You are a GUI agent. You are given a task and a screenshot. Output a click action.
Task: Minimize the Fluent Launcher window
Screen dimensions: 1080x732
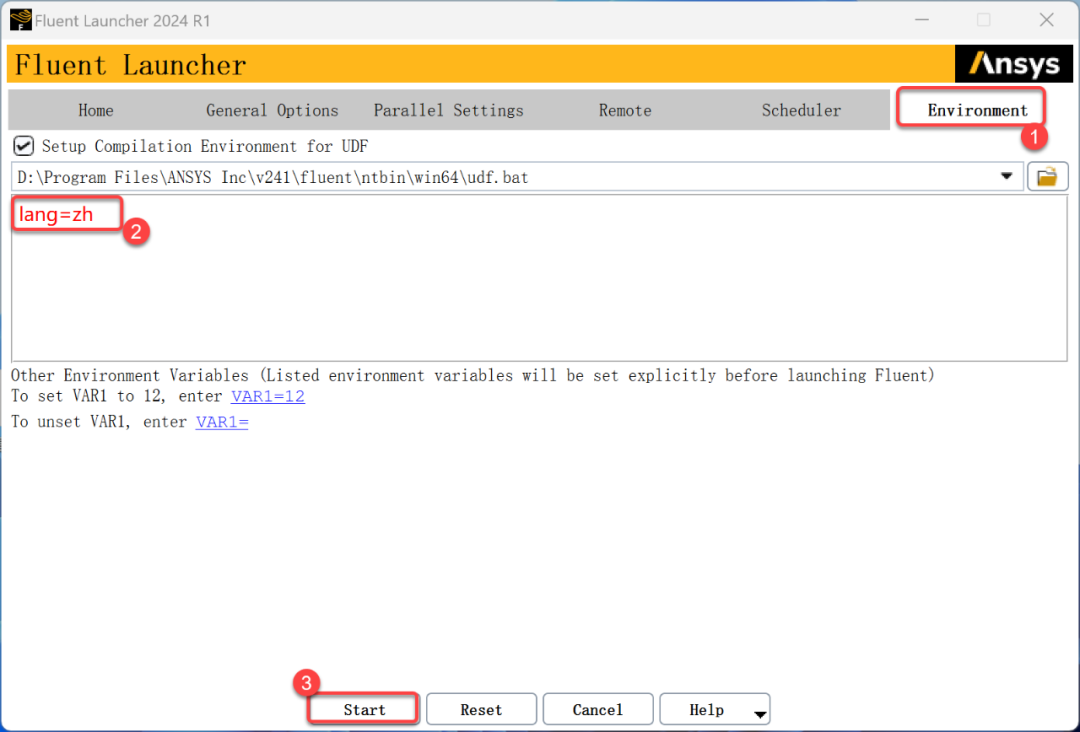point(922,20)
